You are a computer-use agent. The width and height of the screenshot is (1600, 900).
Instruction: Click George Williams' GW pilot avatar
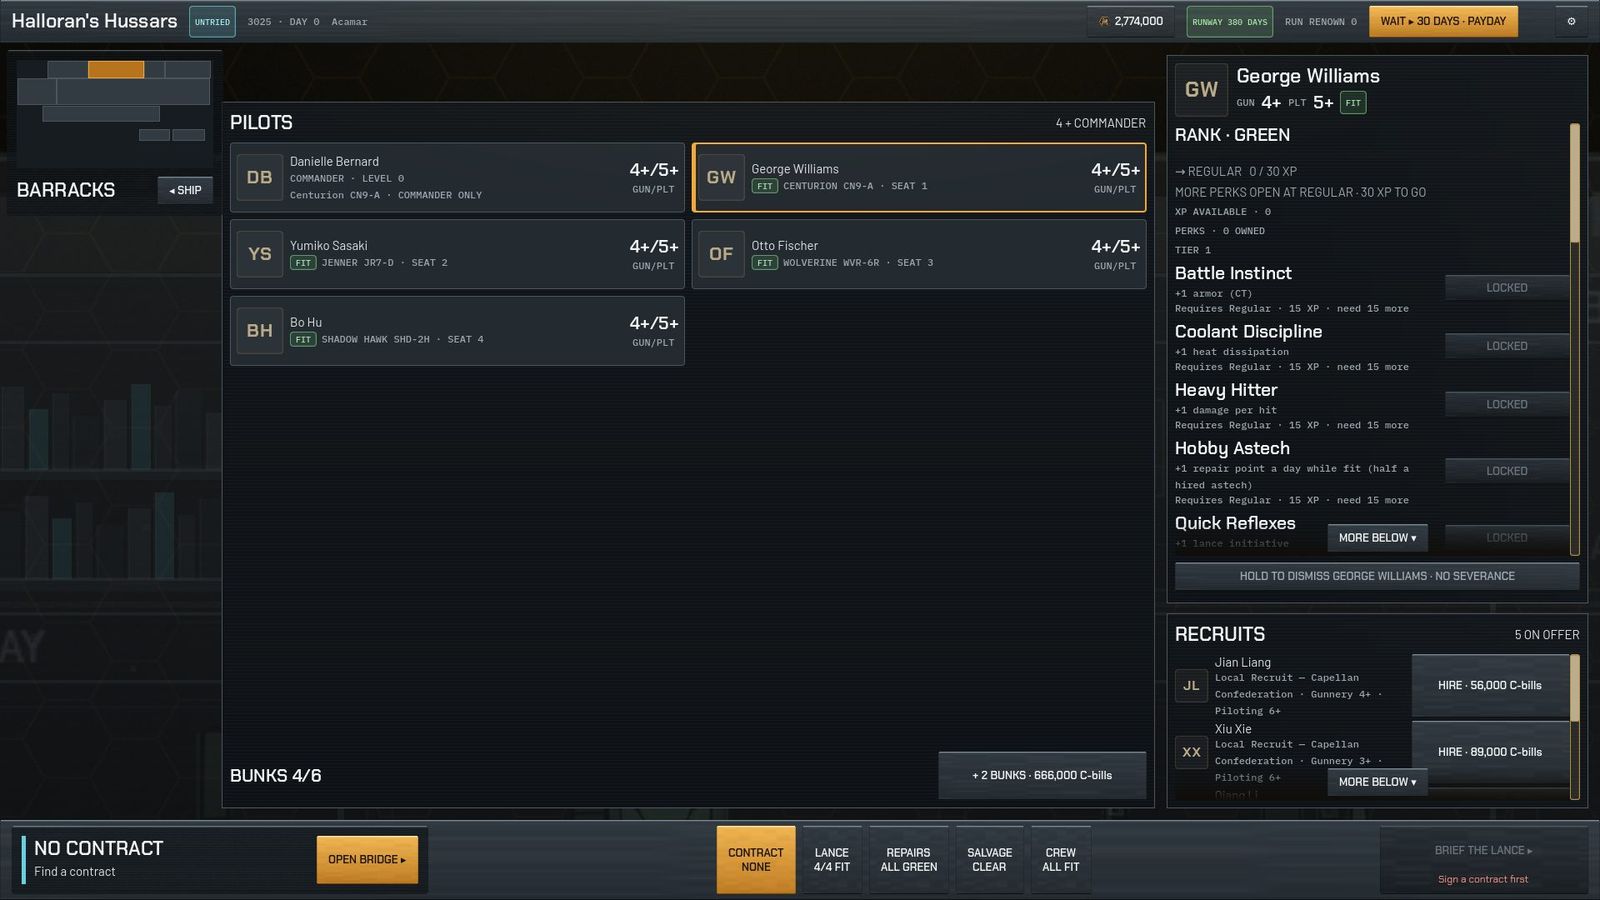721,177
